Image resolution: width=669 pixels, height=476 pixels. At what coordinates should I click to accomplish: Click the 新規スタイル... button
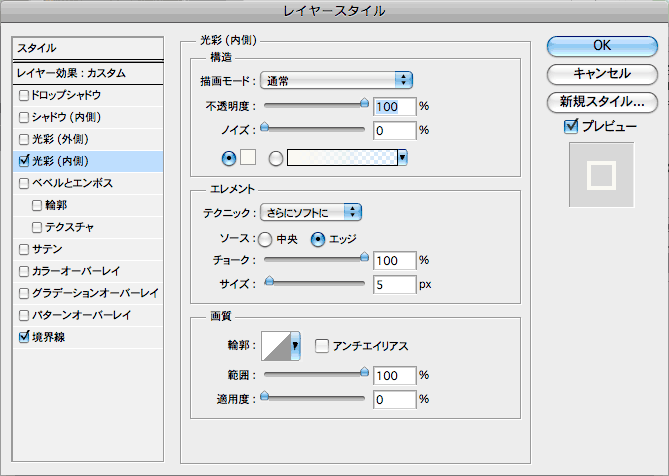click(x=602, y=102)
